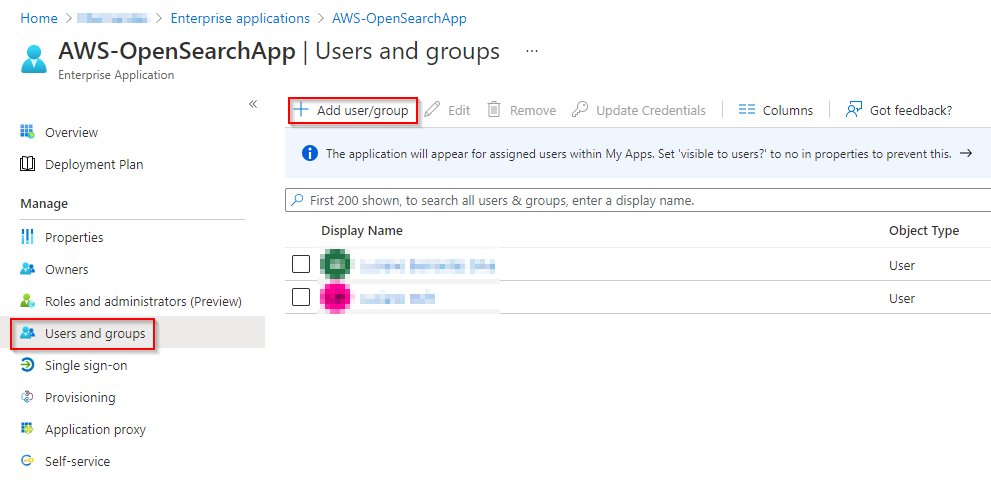This screenshot has width=991, height=487.
Task: Click the Users and groups icon
Action: (27, 333)
